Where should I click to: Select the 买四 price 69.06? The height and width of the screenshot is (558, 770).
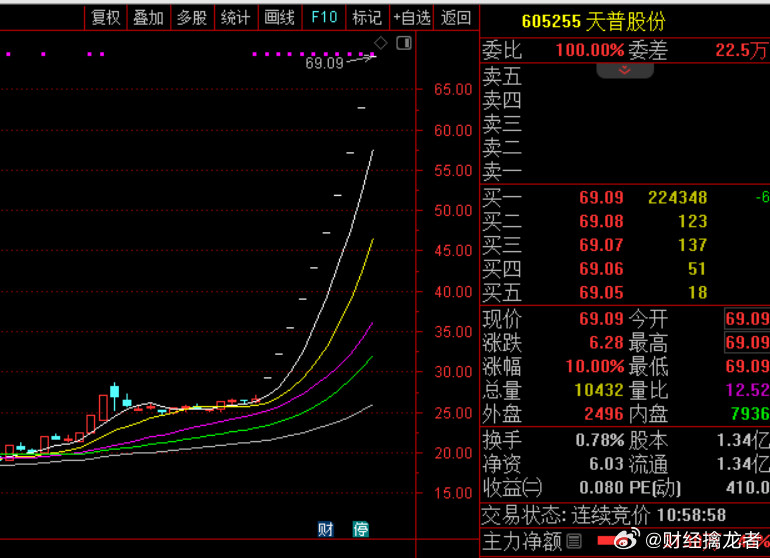tap(601, 269)
